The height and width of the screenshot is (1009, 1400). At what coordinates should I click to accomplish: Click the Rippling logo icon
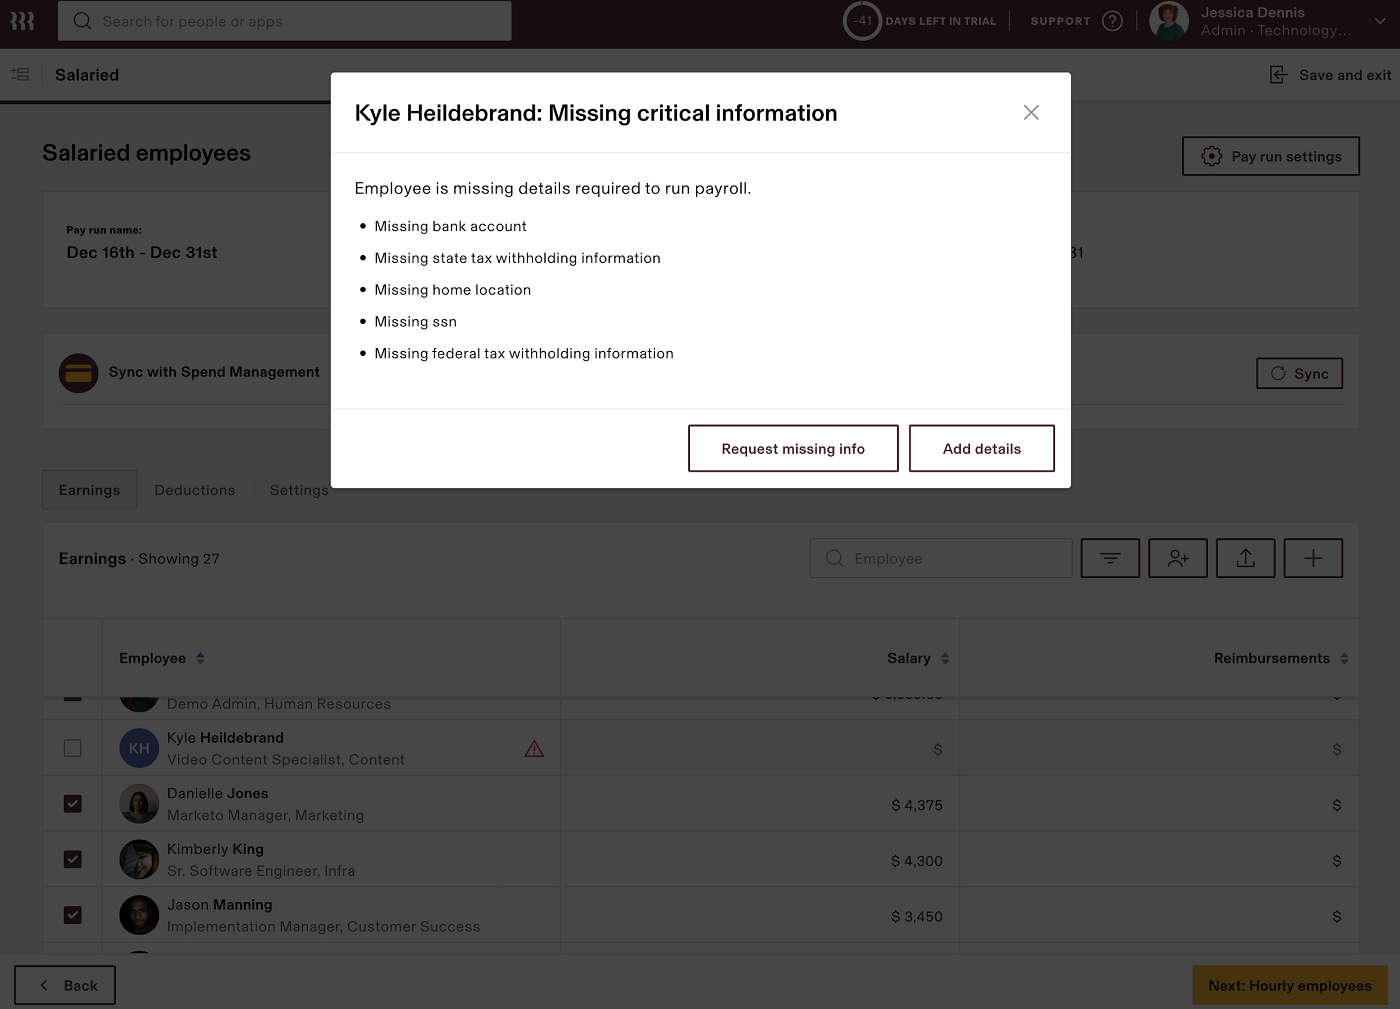coord(22,21)
